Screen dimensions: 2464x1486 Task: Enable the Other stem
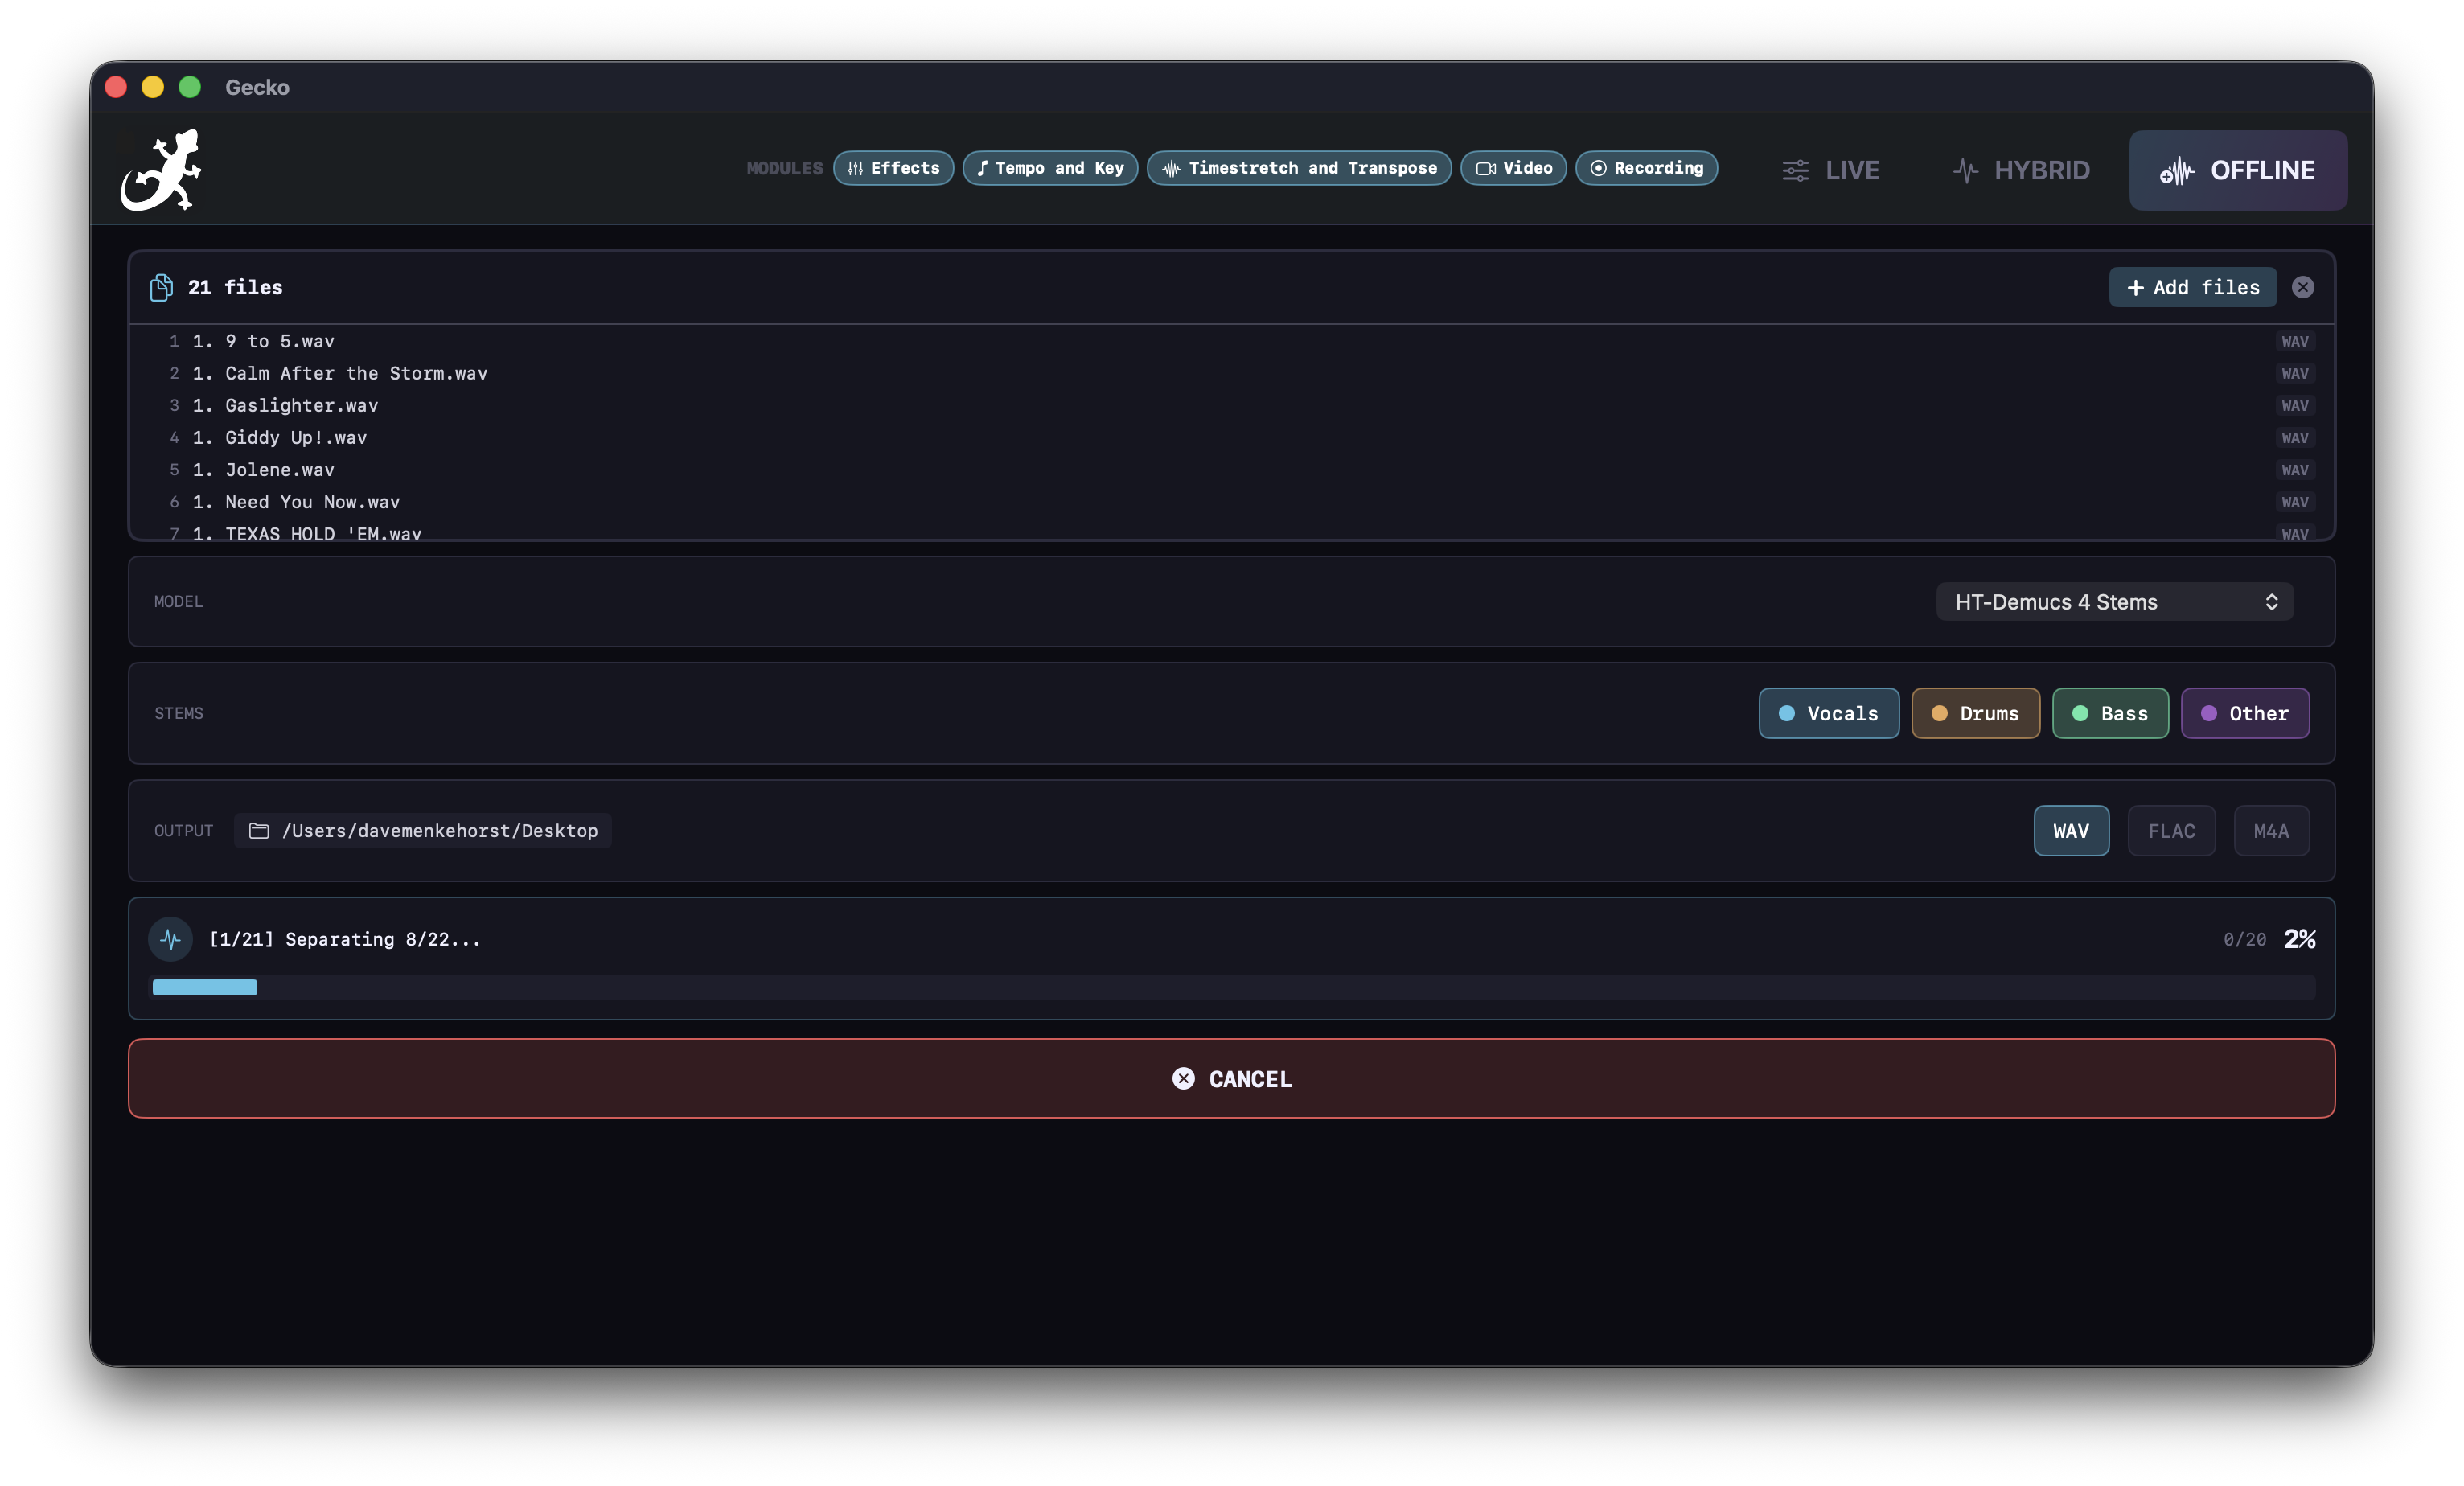2245,713
